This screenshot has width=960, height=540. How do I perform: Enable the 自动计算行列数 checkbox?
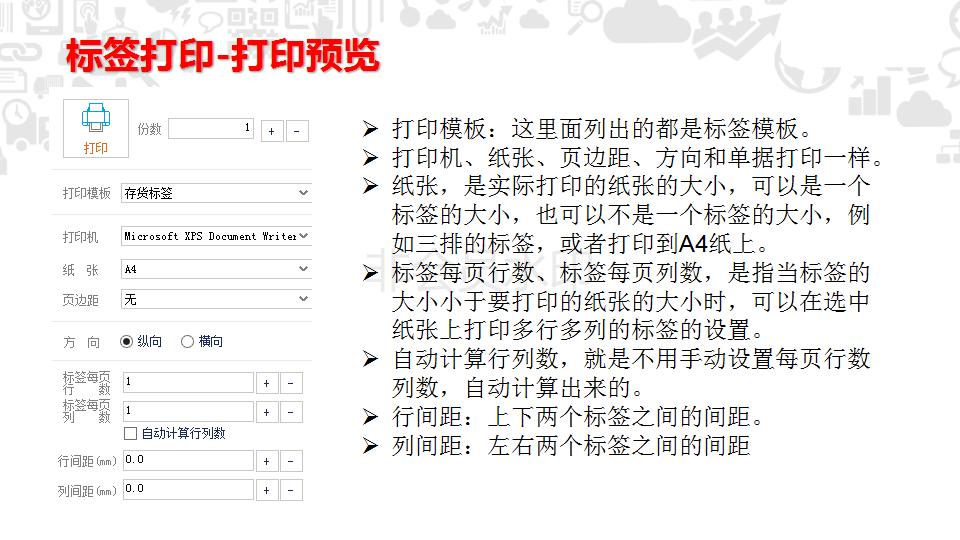coord(130,433)
